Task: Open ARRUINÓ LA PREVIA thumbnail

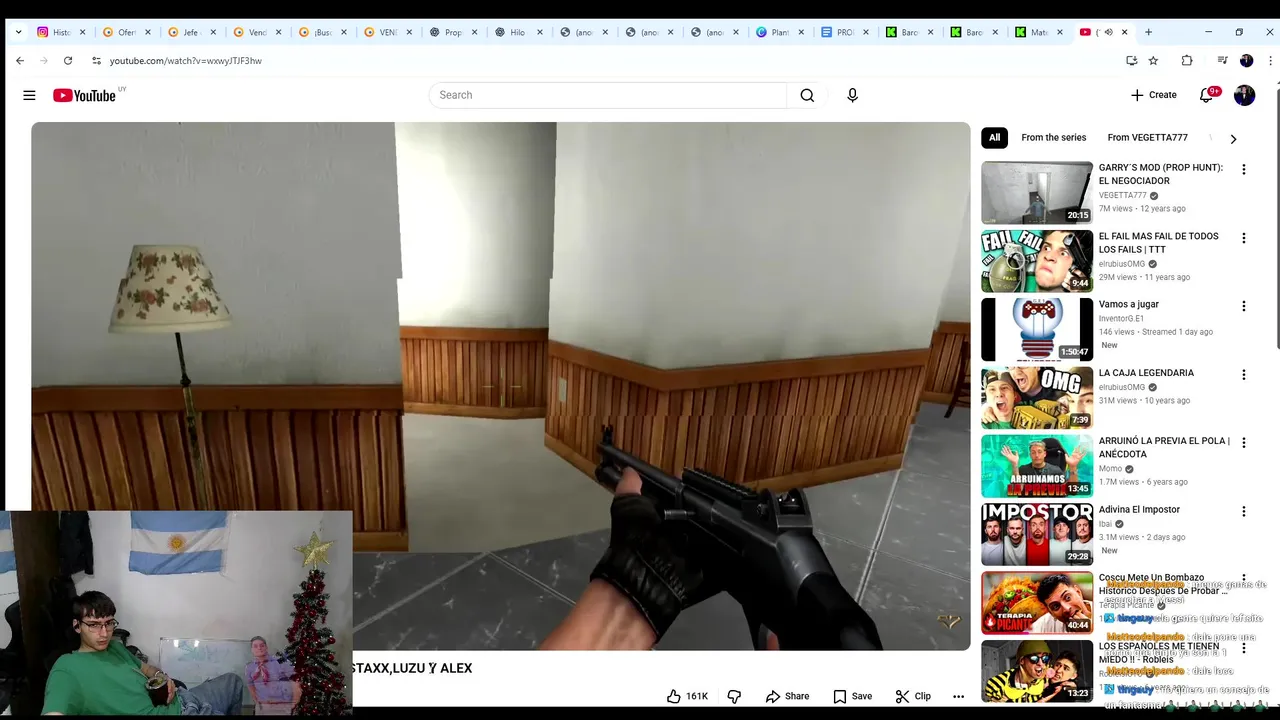Action: tap(1037, 466)
